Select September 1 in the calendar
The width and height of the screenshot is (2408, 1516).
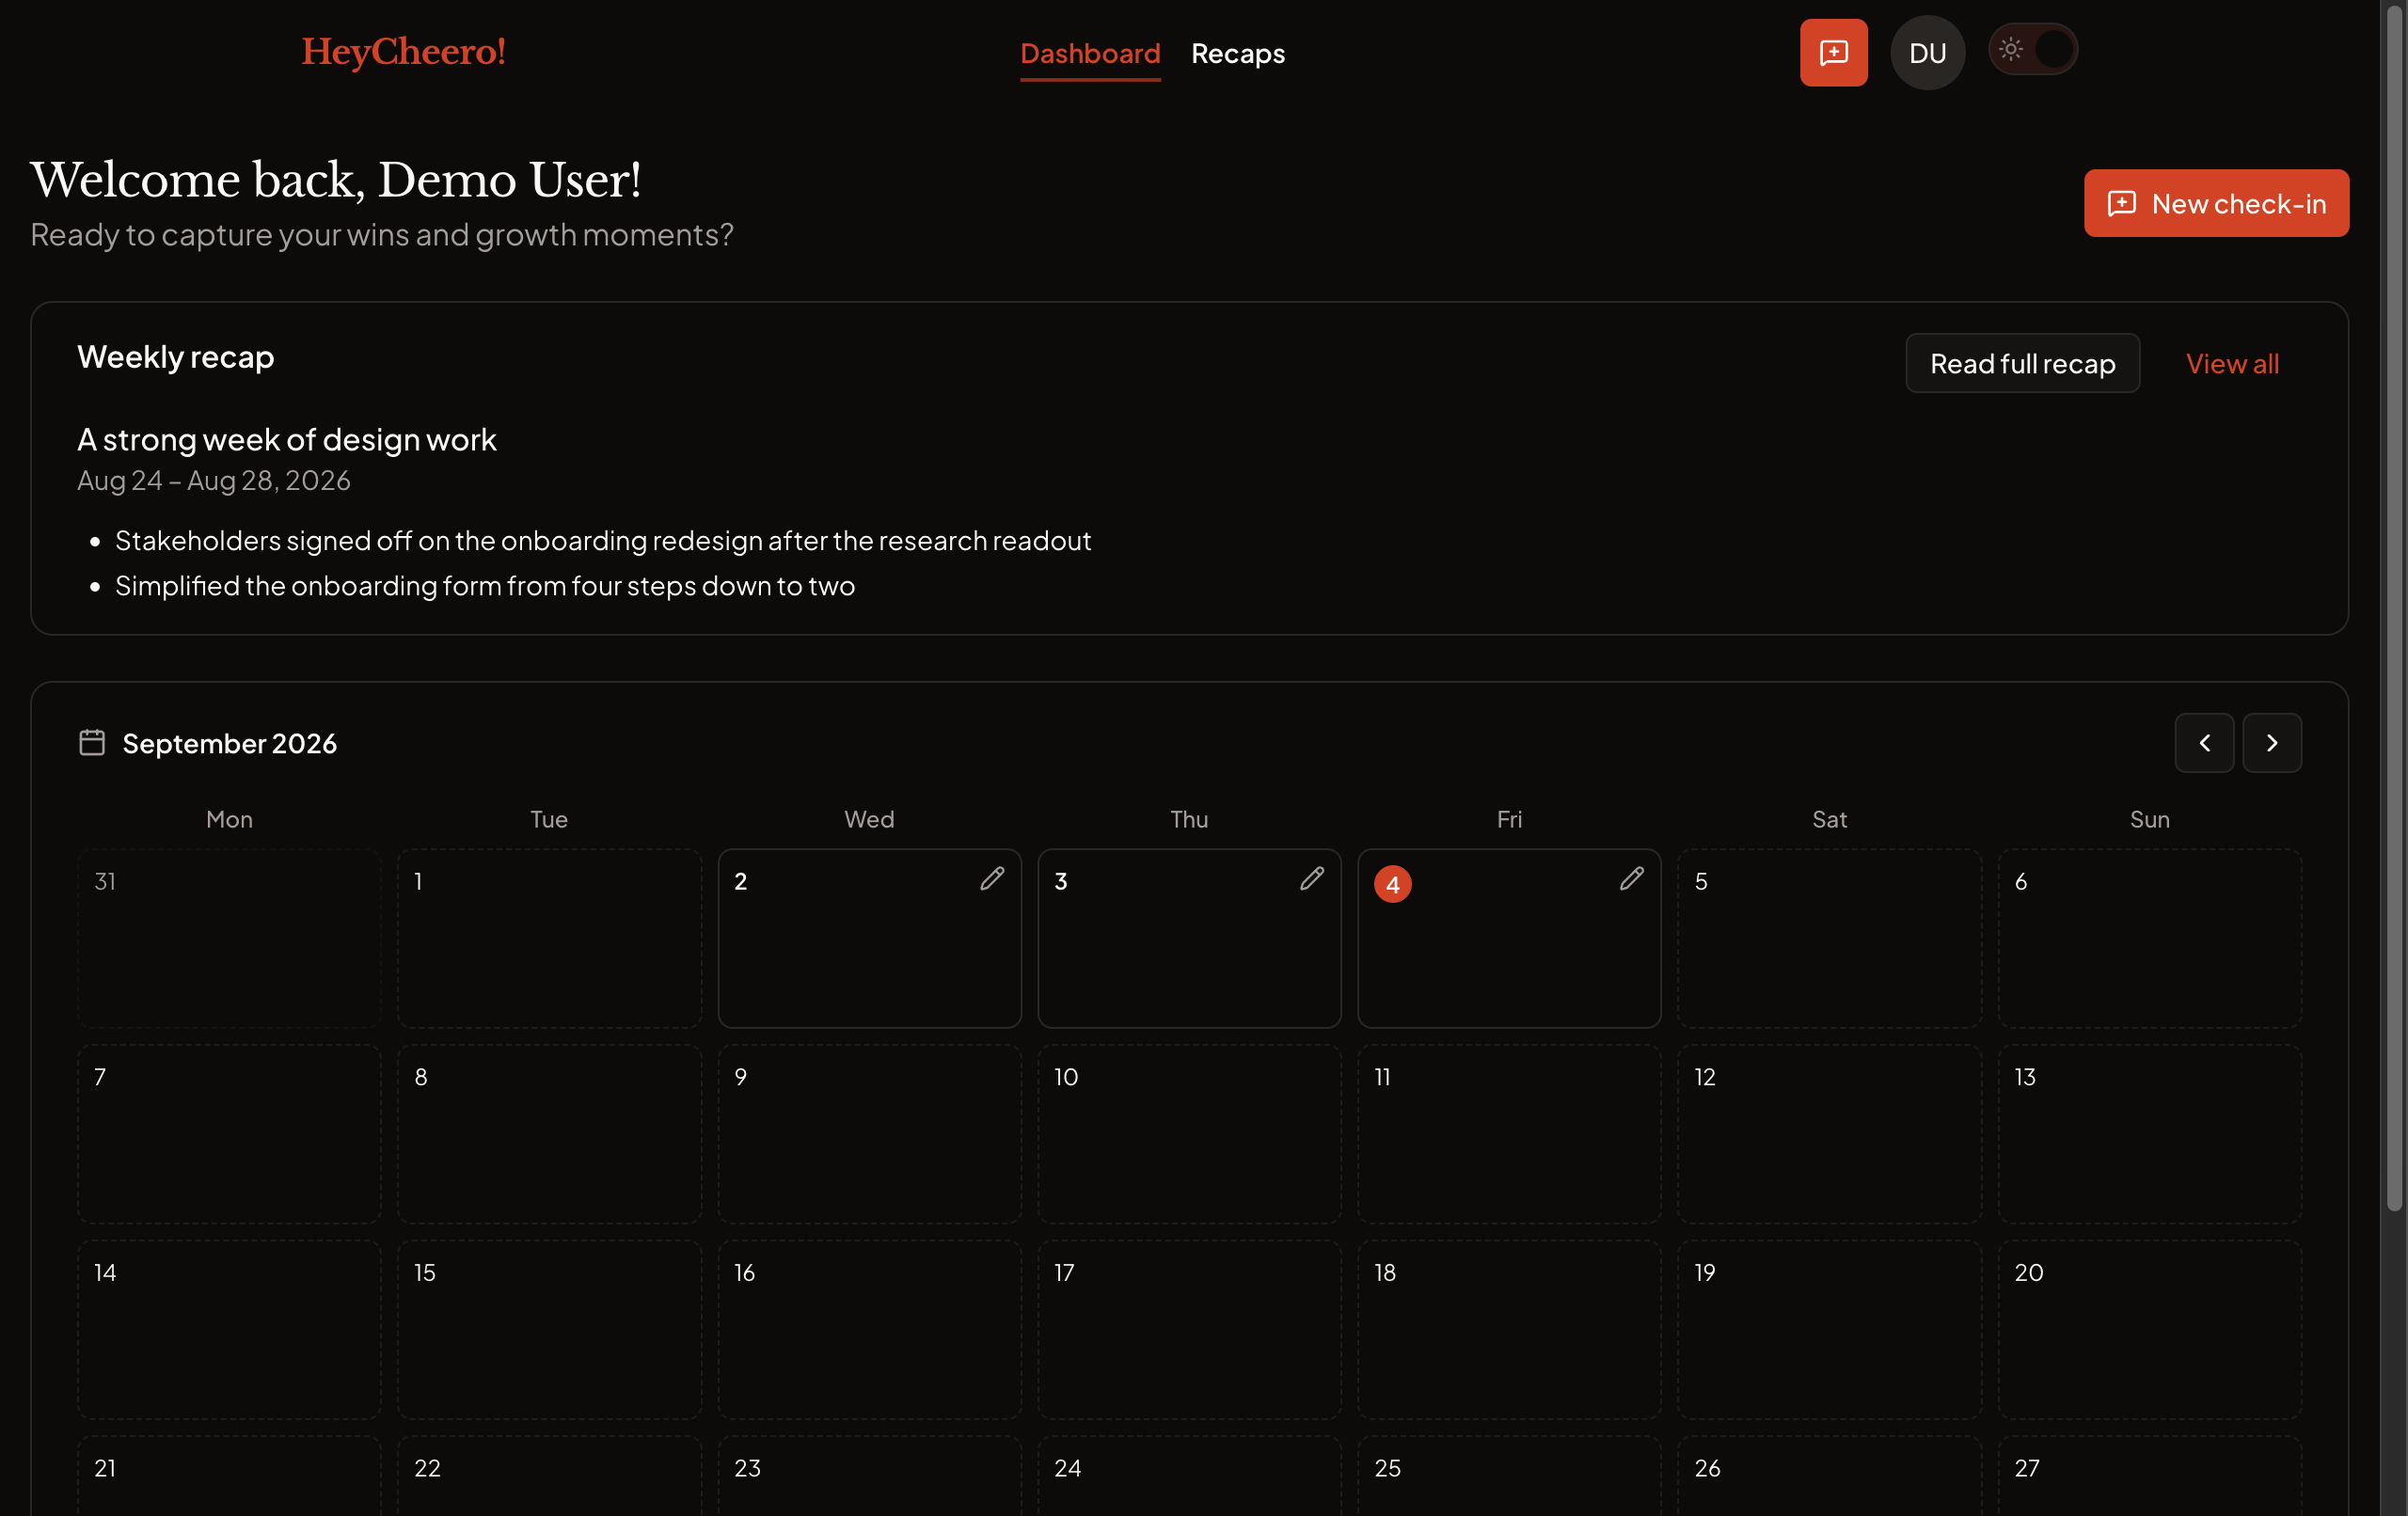(x=549, y=938)
